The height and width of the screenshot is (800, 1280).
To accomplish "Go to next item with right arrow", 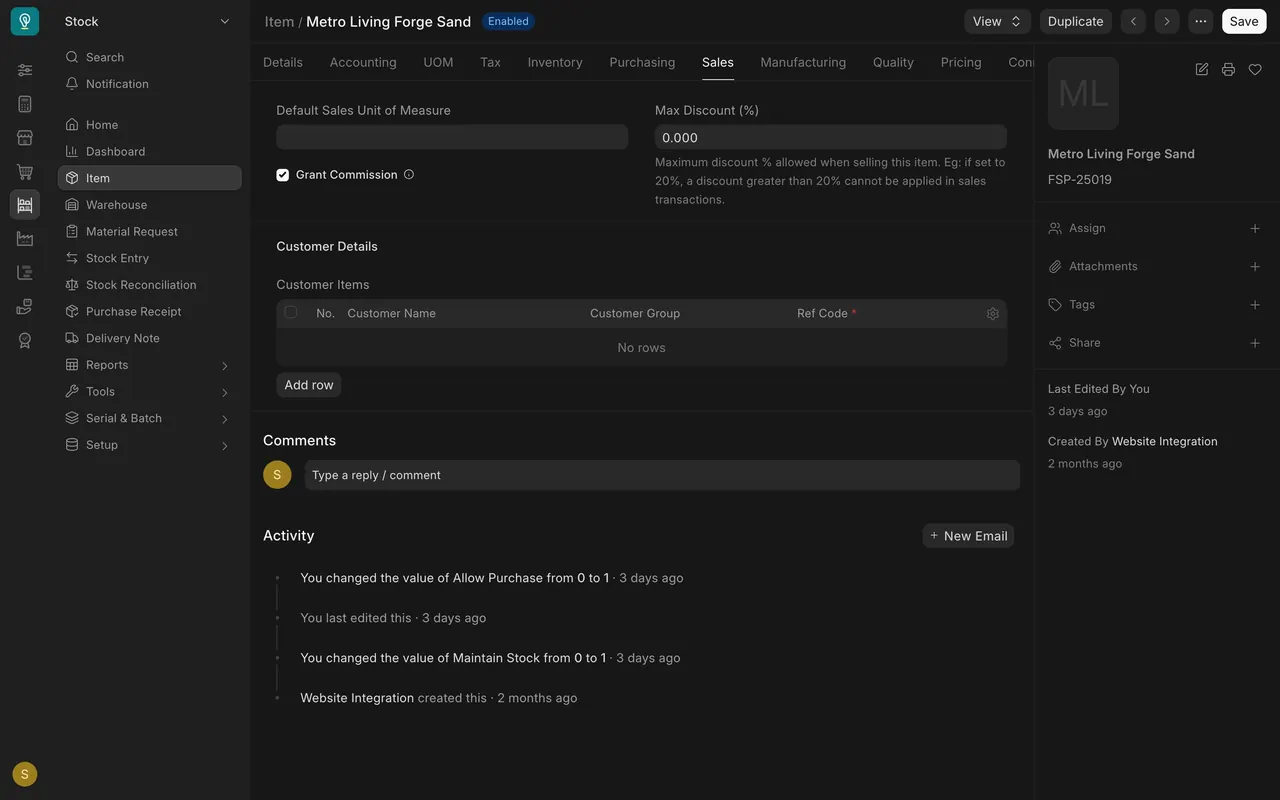I will tap(1167, 21).
